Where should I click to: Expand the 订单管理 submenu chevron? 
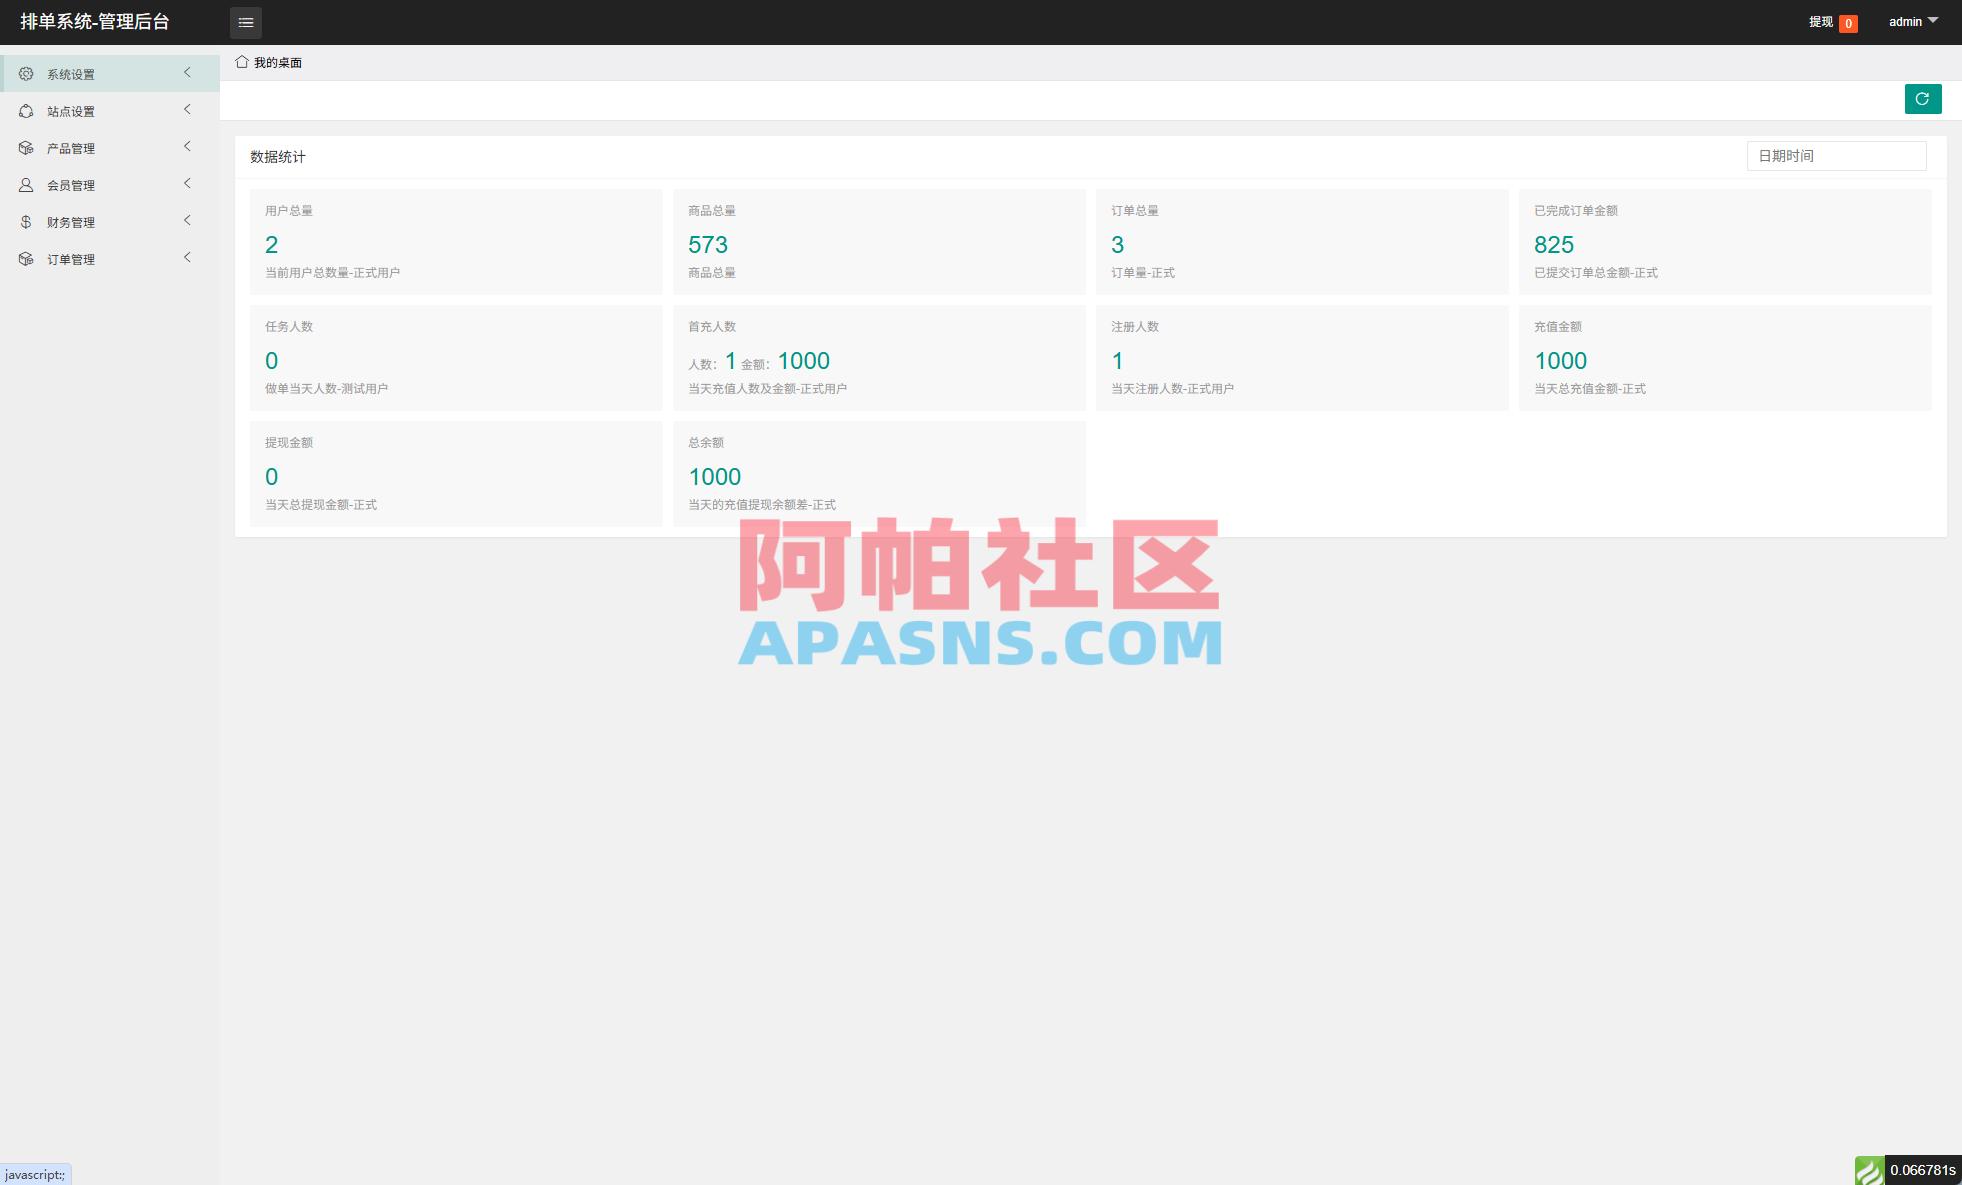tap(187, 257)
